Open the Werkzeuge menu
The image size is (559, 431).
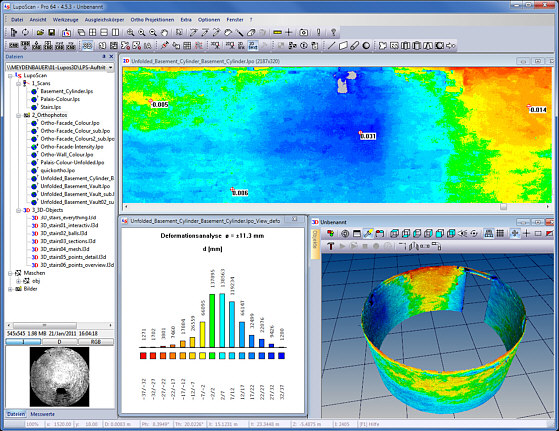coord(66,20)
